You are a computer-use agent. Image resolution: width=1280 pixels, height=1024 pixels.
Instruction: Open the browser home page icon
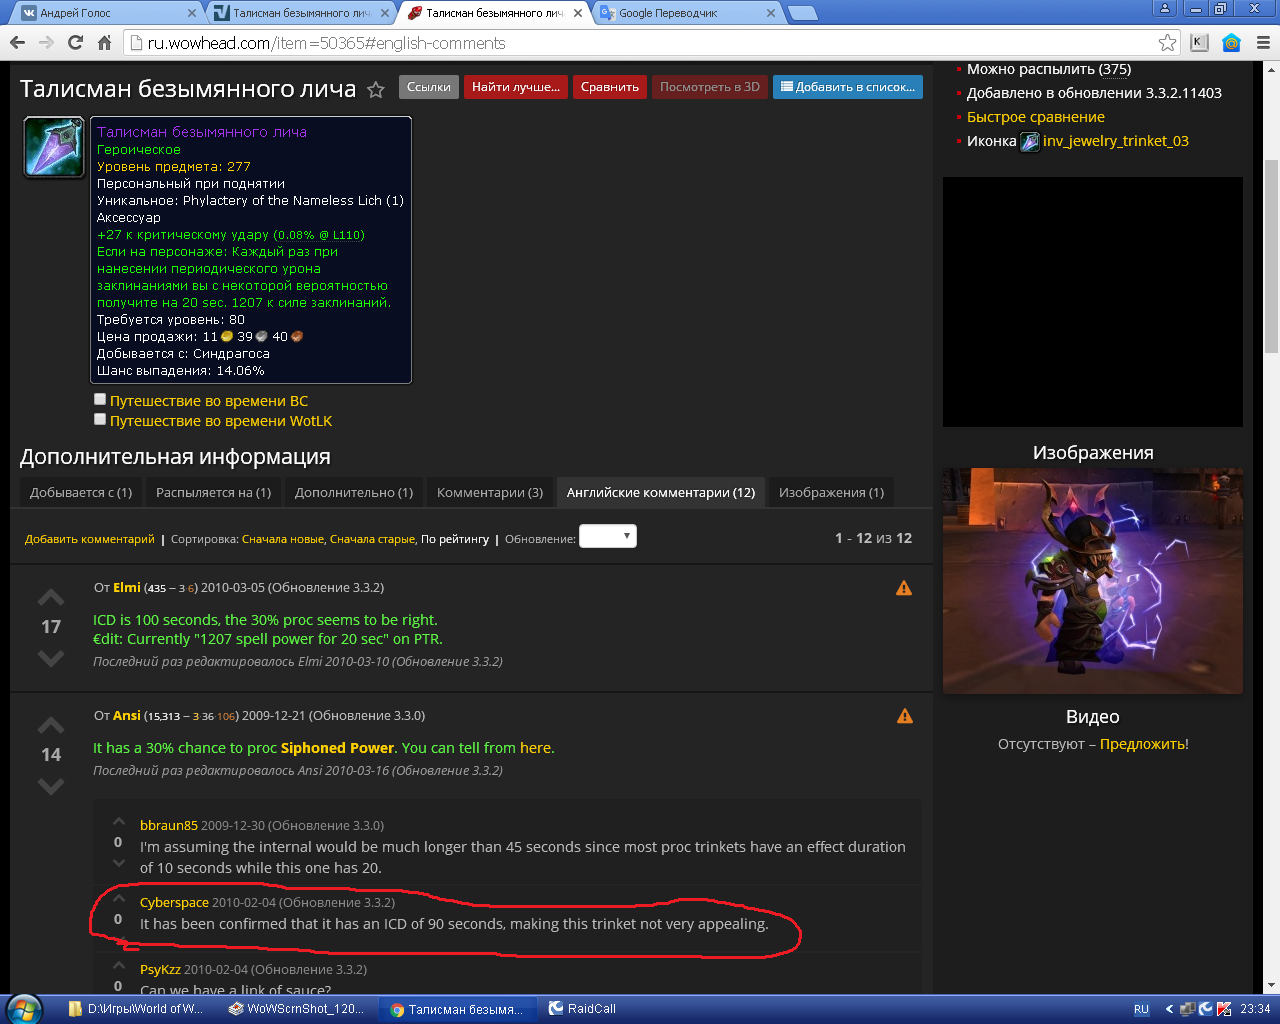[104, 42]
